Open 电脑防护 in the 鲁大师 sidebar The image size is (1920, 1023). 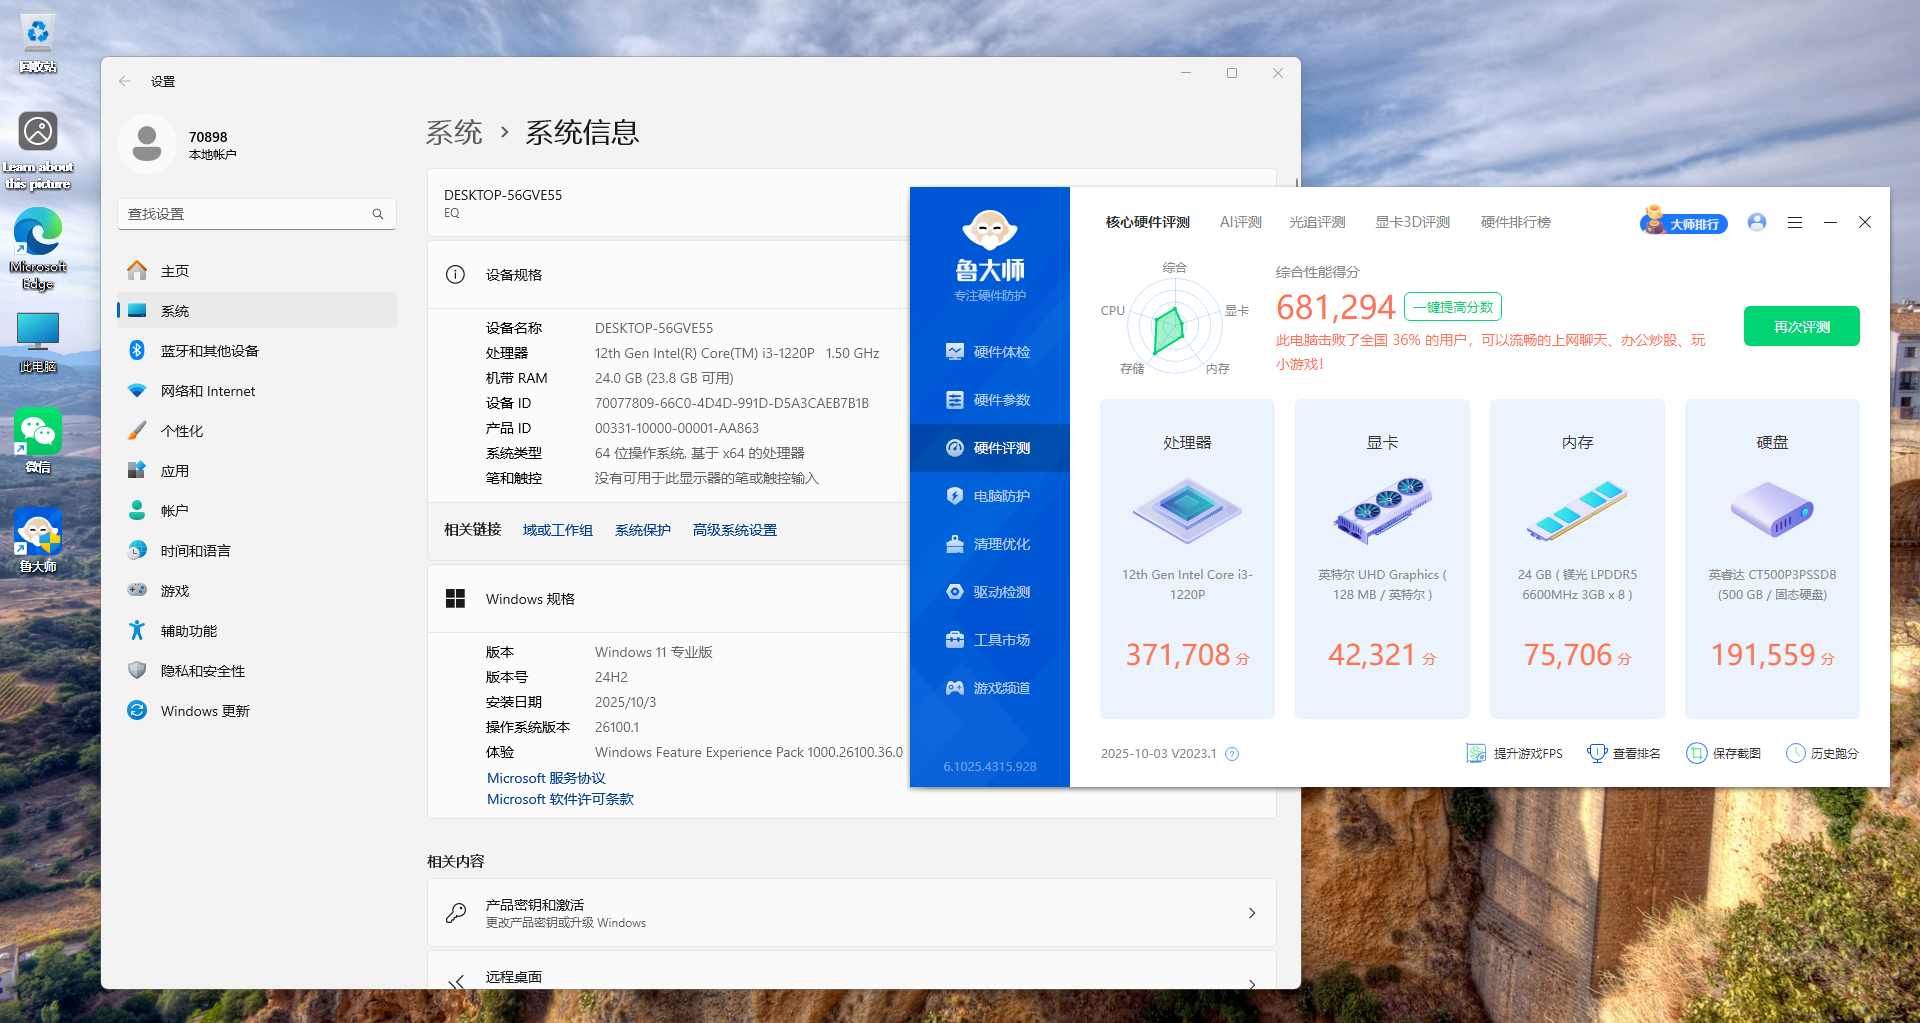989,496
